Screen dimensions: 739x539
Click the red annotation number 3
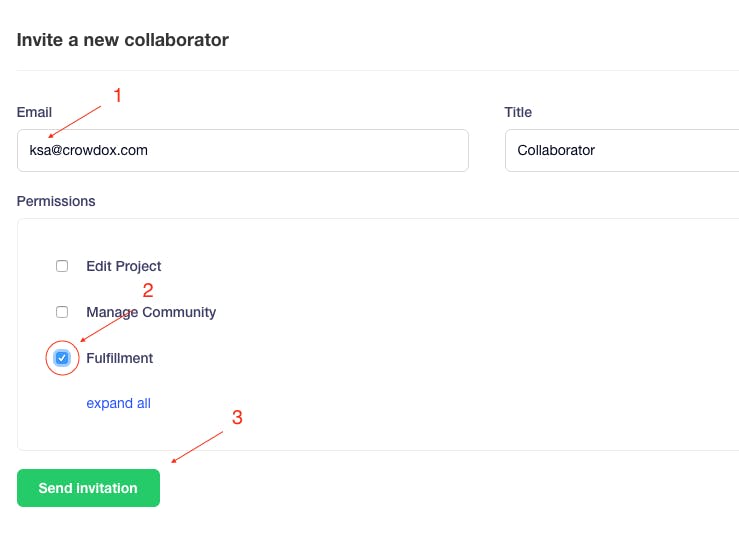[237, 417]
